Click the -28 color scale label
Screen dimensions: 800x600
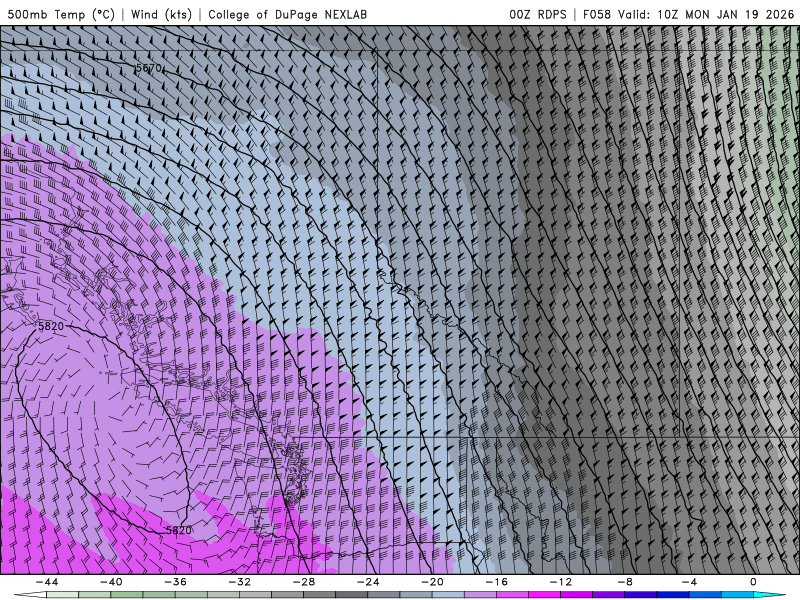(x=304, y=582)
